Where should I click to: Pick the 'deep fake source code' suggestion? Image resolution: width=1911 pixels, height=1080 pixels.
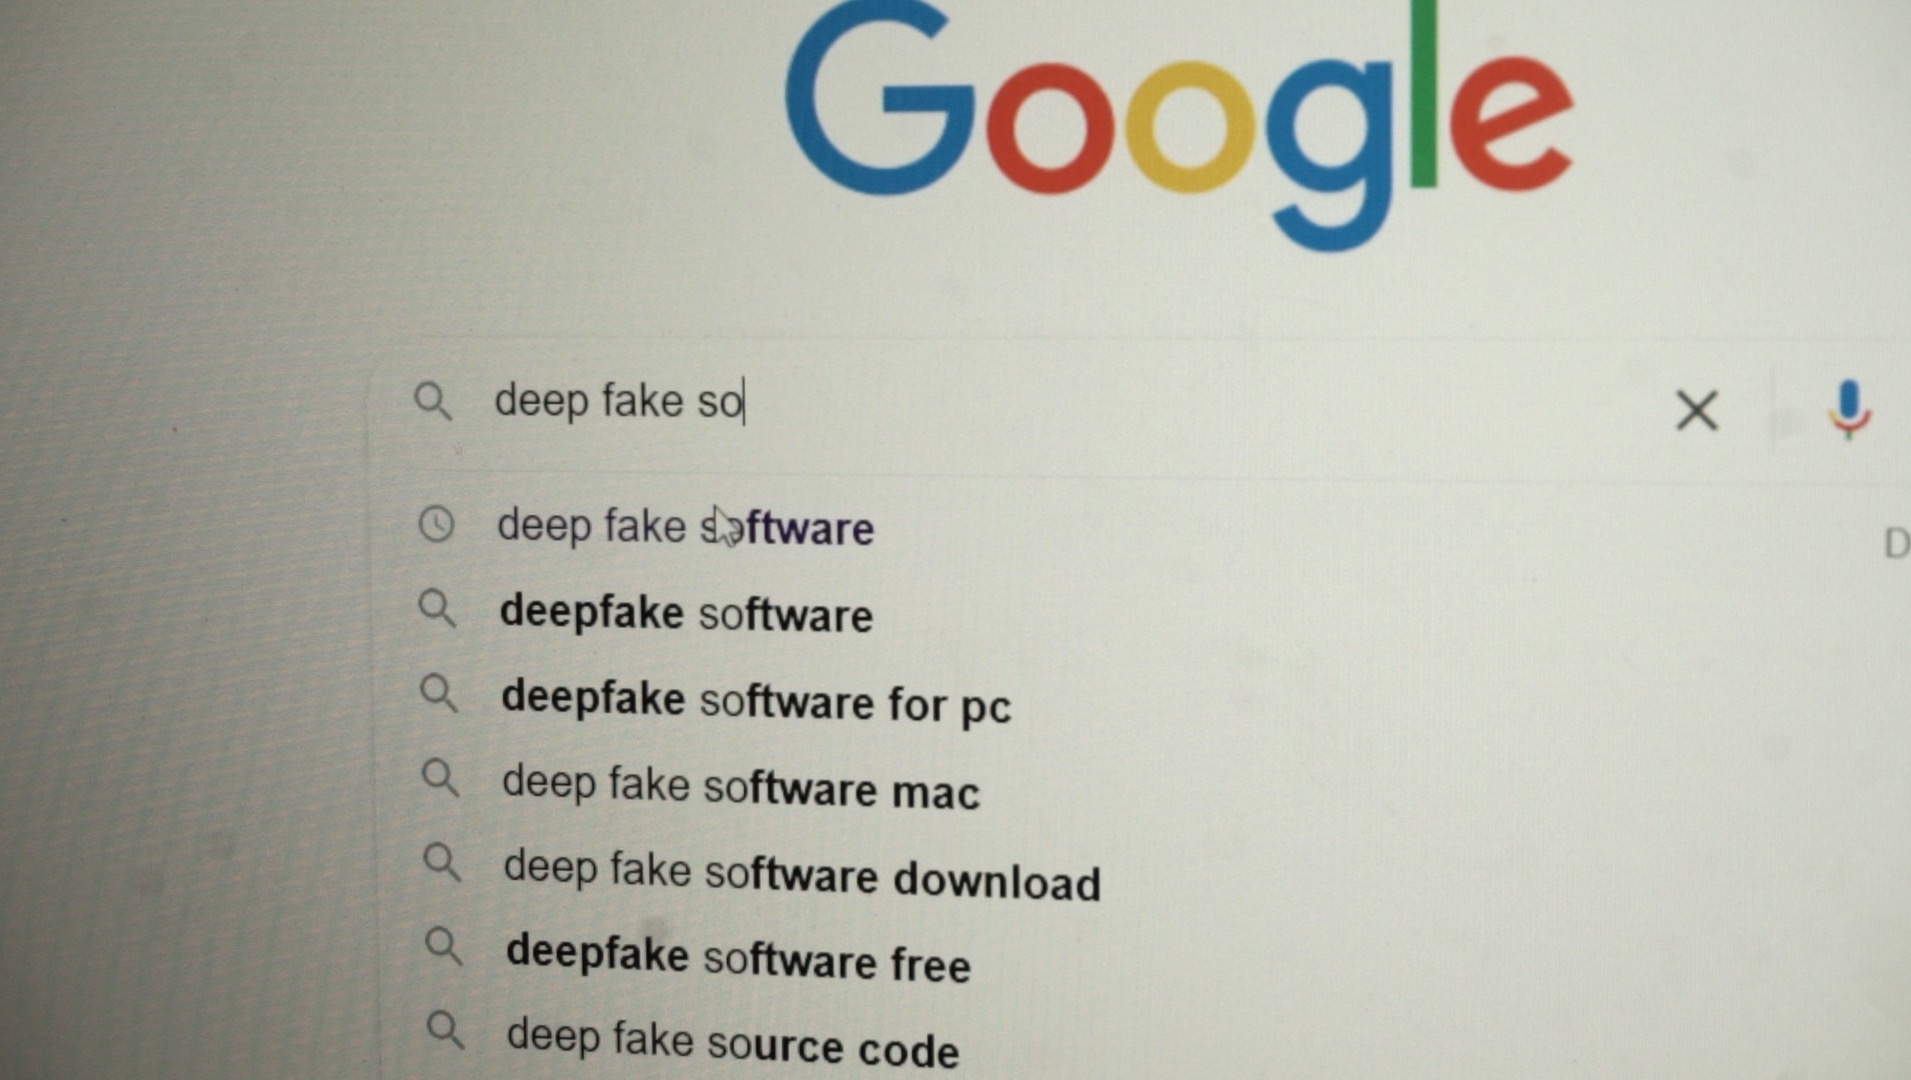click(733, 1043)
